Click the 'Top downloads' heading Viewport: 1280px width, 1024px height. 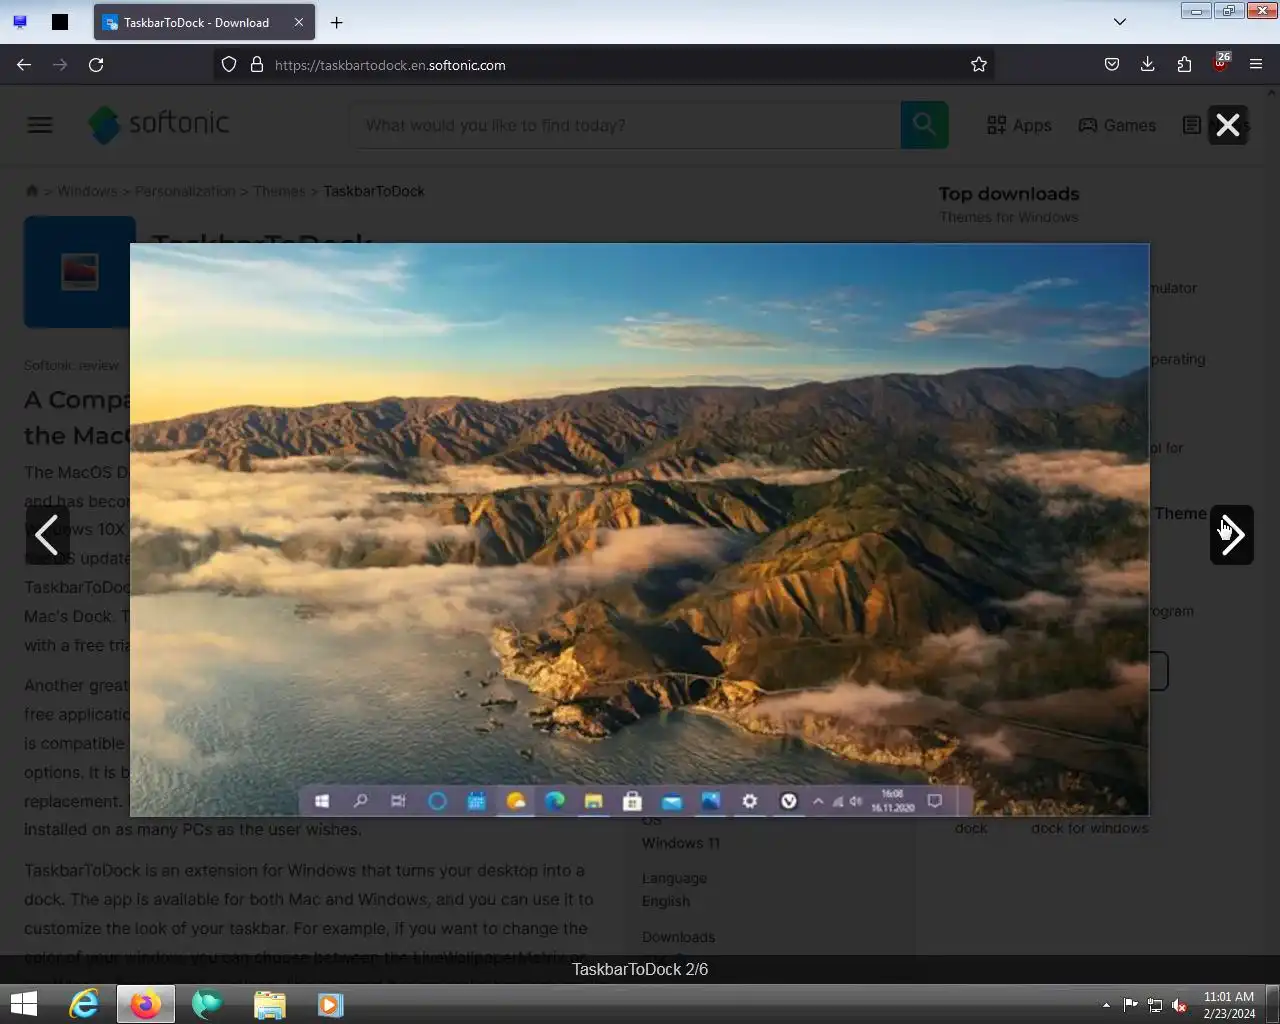(1009, 194)
